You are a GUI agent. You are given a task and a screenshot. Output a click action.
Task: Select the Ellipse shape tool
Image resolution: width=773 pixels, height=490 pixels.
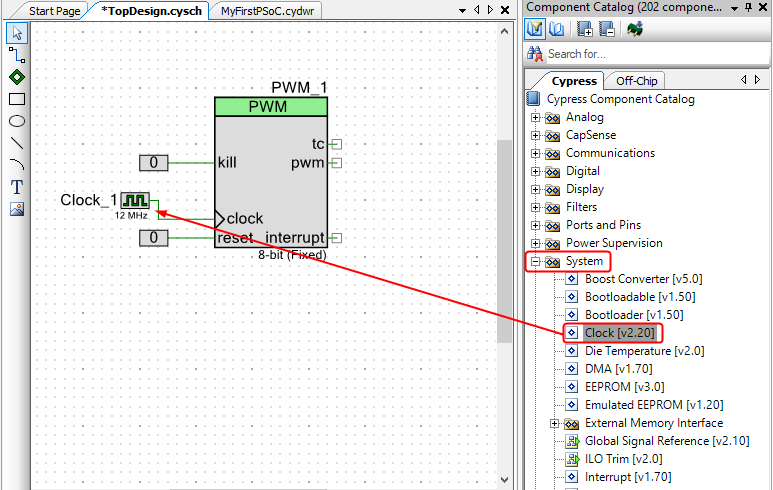click(x=17, y=120)
